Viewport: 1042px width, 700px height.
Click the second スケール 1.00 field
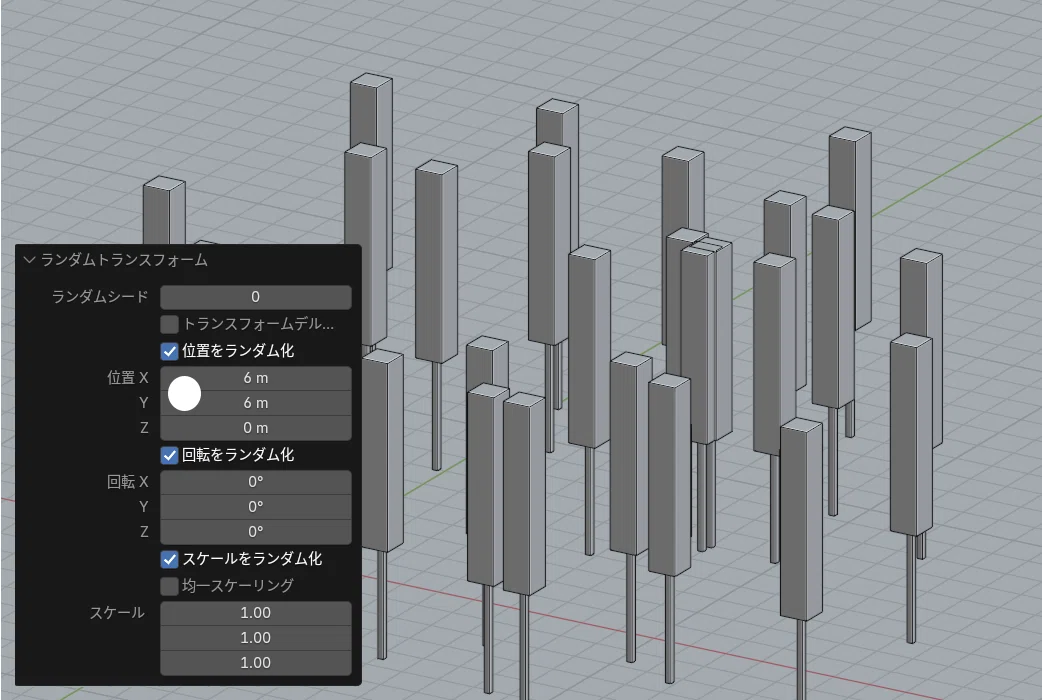[x=256, y=638]
